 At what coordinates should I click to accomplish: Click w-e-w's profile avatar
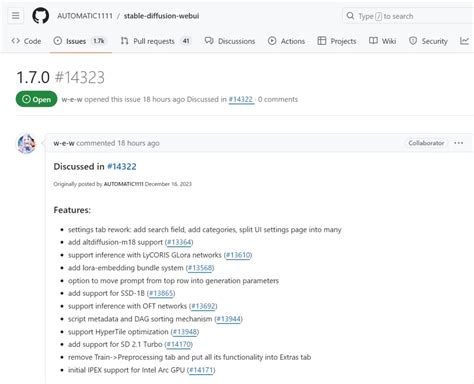pos(26,144)
